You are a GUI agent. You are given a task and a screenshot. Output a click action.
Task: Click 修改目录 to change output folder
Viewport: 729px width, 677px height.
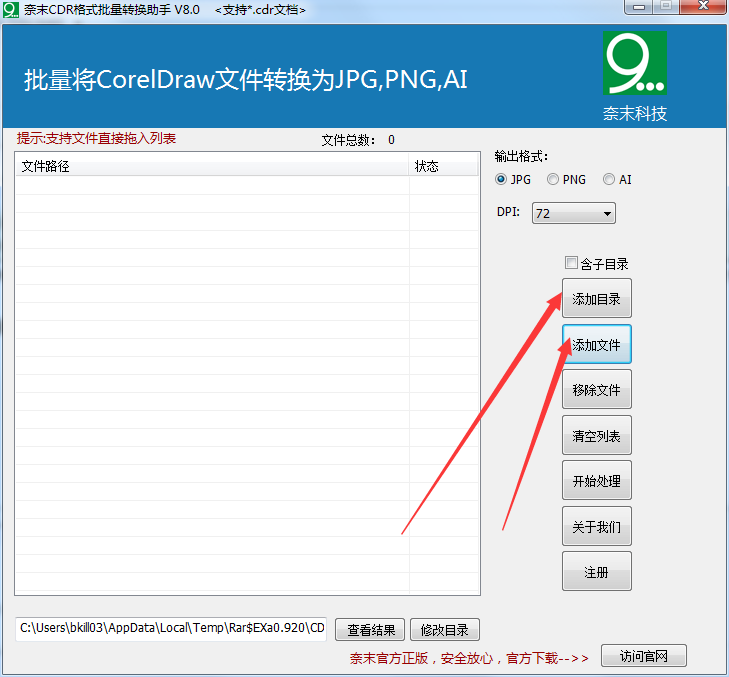444,630
